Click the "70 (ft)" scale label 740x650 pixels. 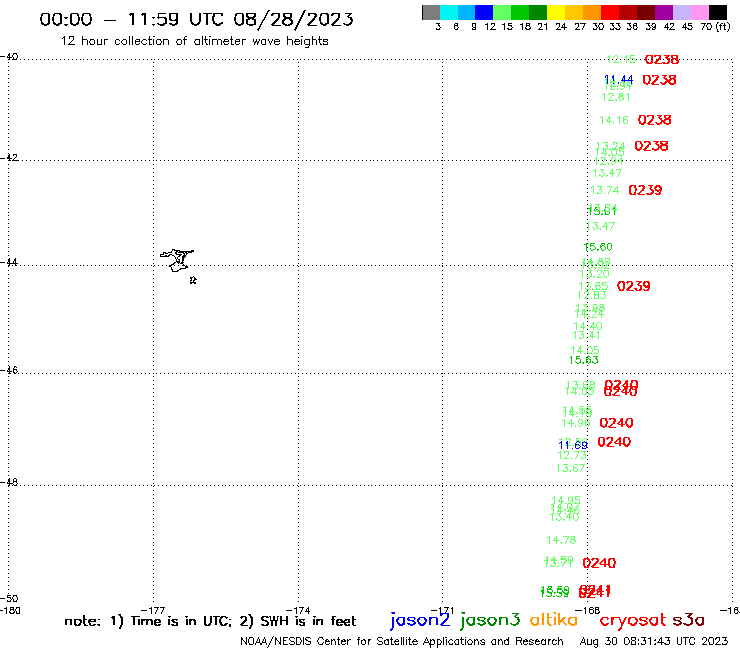[x=715, y=27]
